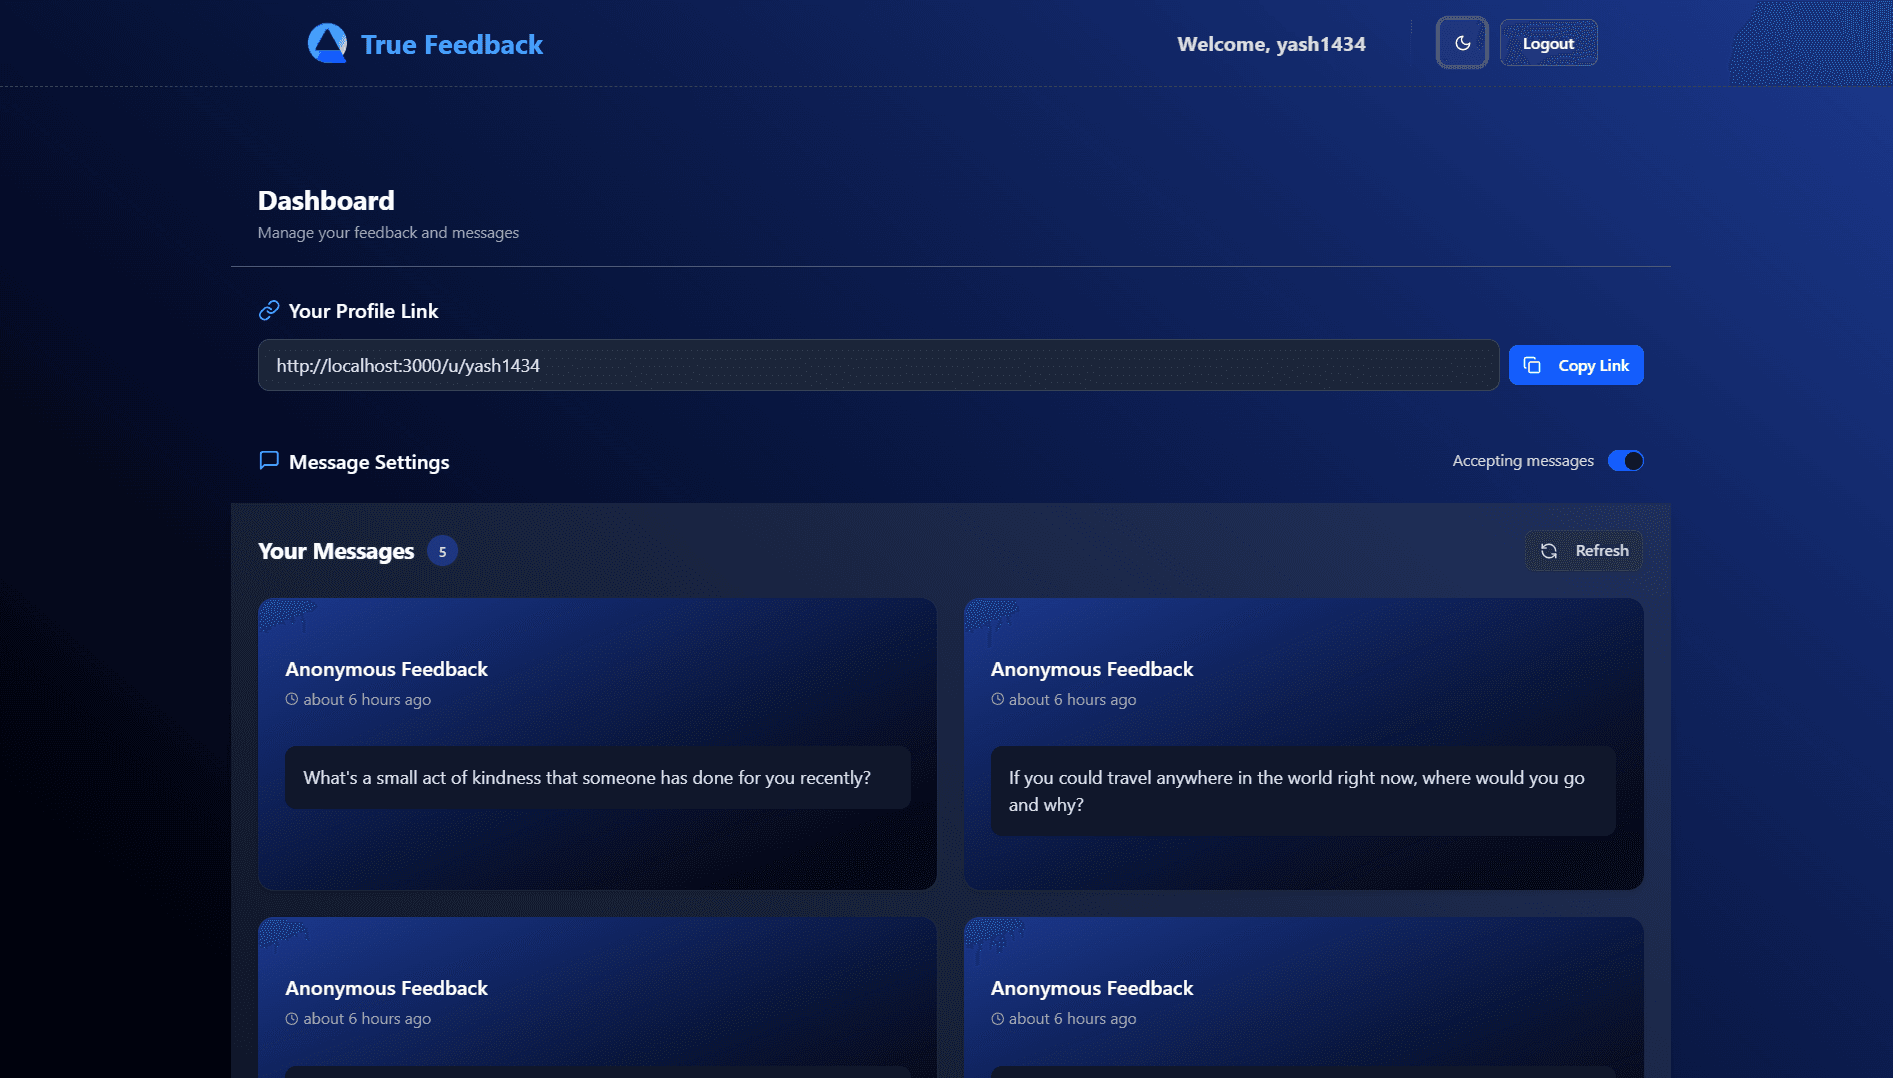1893x1078 pixels.
Task: Click the copy icon inside Copy Link button
Action: pyautogui.click(x=1532, y=364)
